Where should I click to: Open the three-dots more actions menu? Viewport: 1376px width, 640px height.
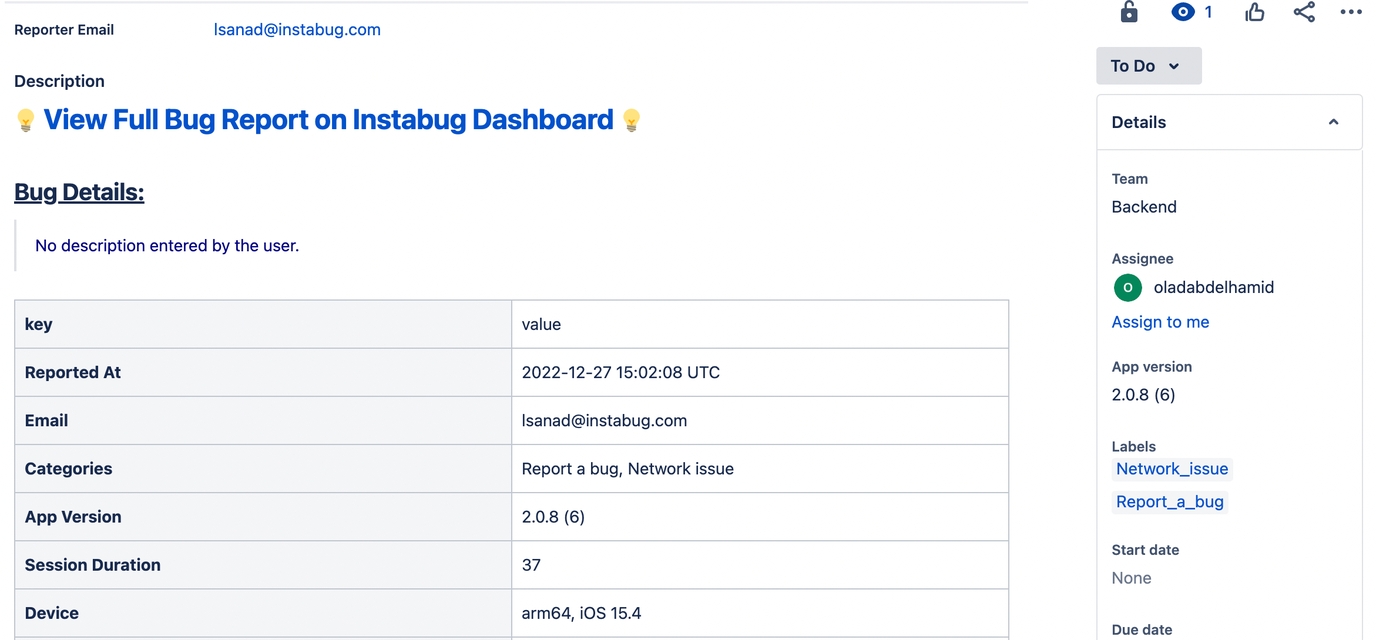pyautogui.click(x=1351, y=12)
